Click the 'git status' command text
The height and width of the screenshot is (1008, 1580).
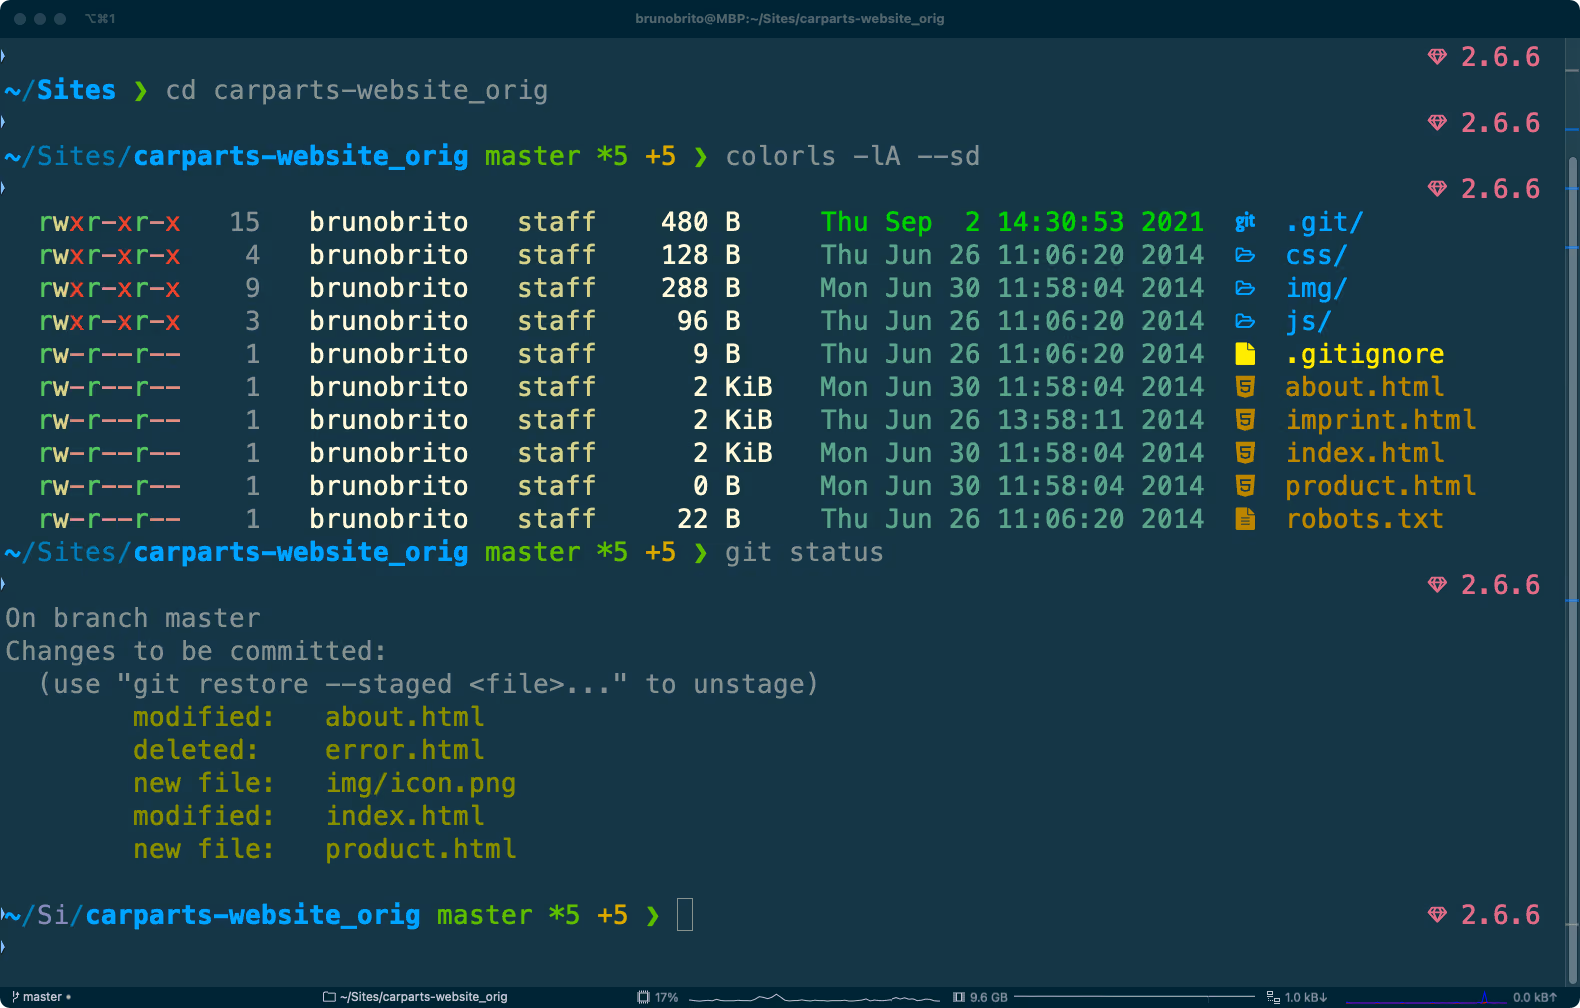point(804,553)
